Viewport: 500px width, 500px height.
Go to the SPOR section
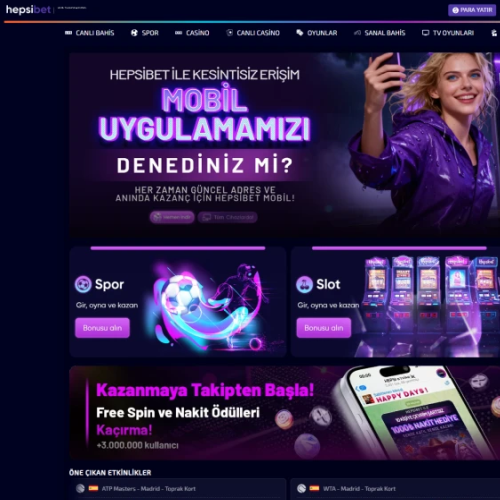145,33
